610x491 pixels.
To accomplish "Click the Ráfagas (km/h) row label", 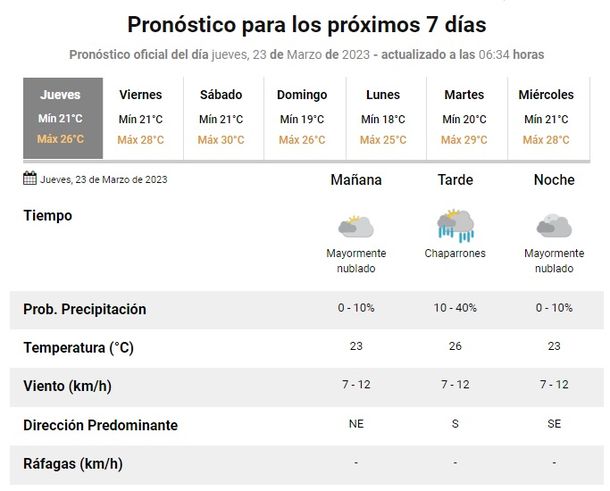I will pos(73,463).
